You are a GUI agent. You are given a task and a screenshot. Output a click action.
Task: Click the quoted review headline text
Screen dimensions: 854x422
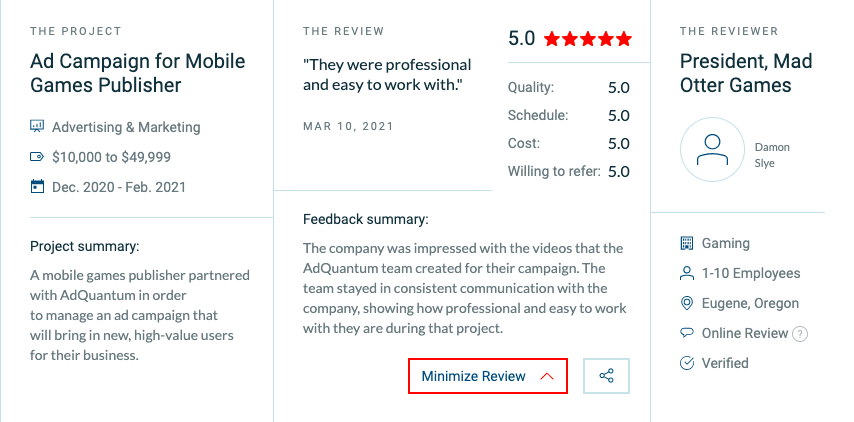click(x=387, y=75)
